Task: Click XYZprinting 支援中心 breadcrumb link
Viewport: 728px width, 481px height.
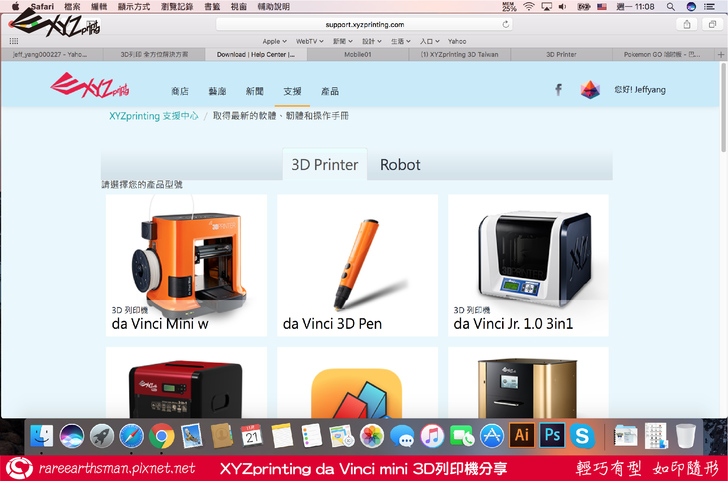Action: (x=154, y=116)
